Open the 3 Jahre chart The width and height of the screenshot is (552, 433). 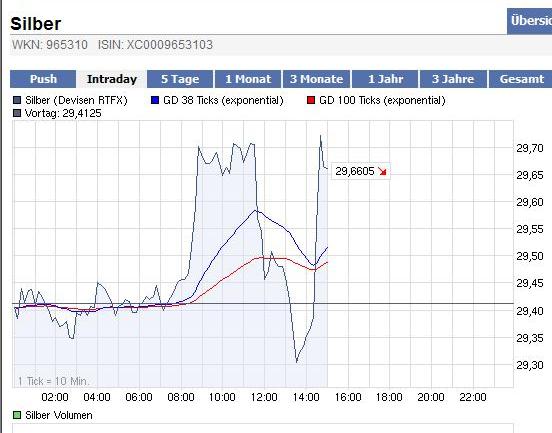[453, 79]
